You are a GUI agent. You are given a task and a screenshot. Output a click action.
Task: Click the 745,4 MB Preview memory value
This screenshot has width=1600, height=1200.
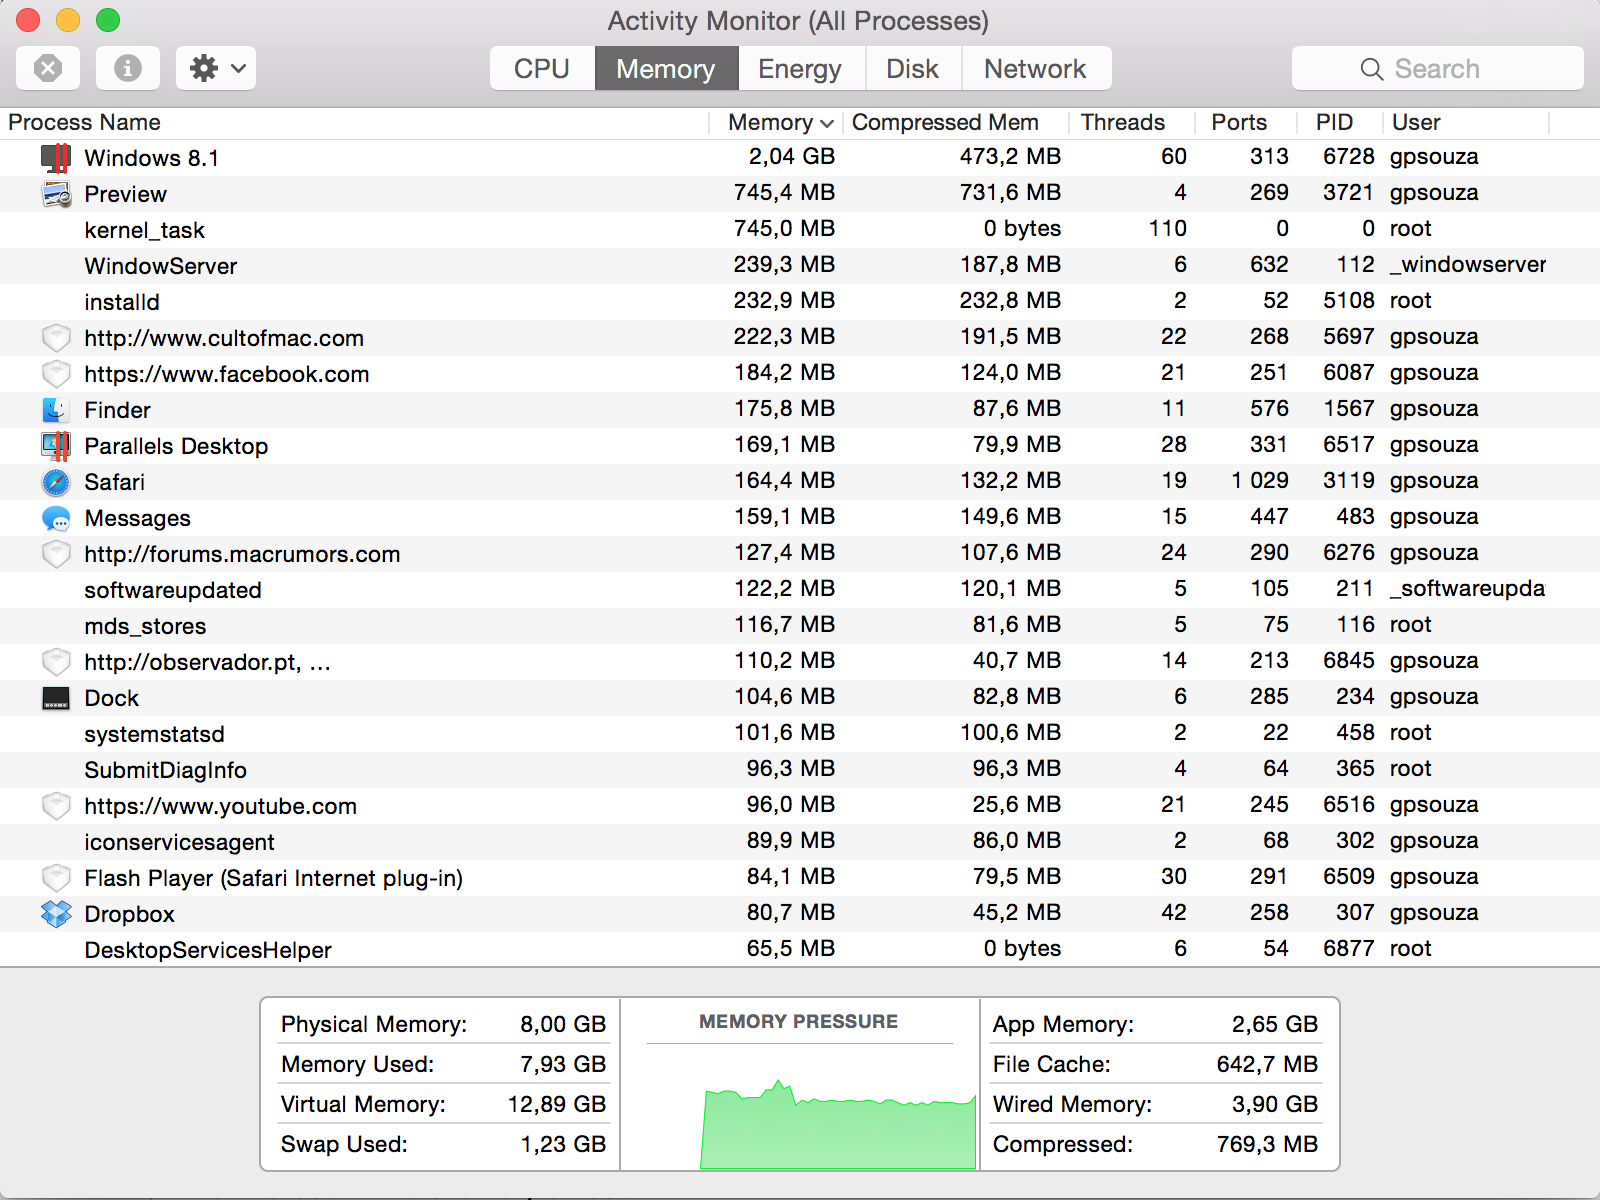pyautogui.click(x=785, y=193)
